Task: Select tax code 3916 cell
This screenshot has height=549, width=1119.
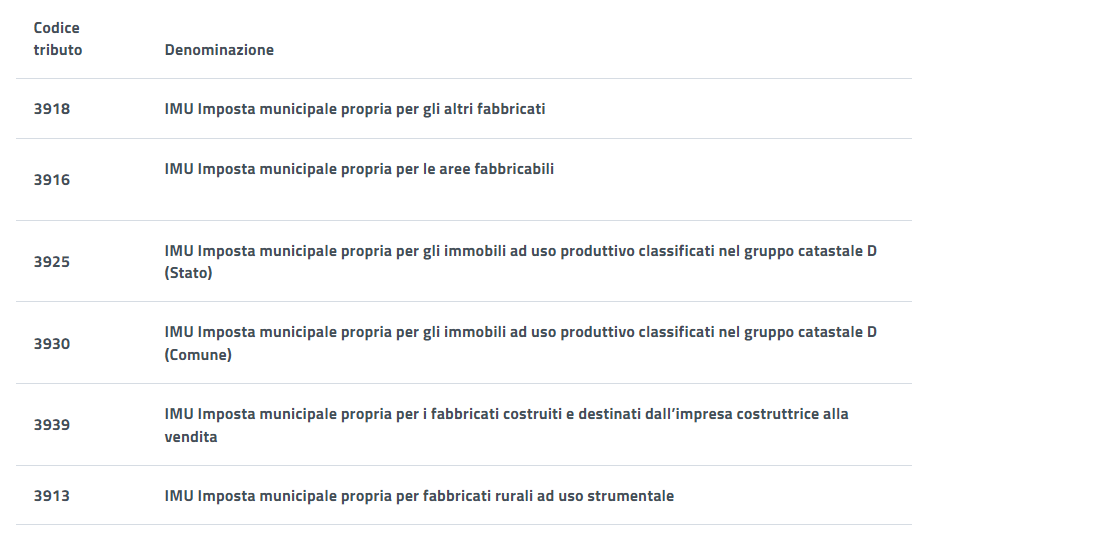Action: (x=52, y=180)
